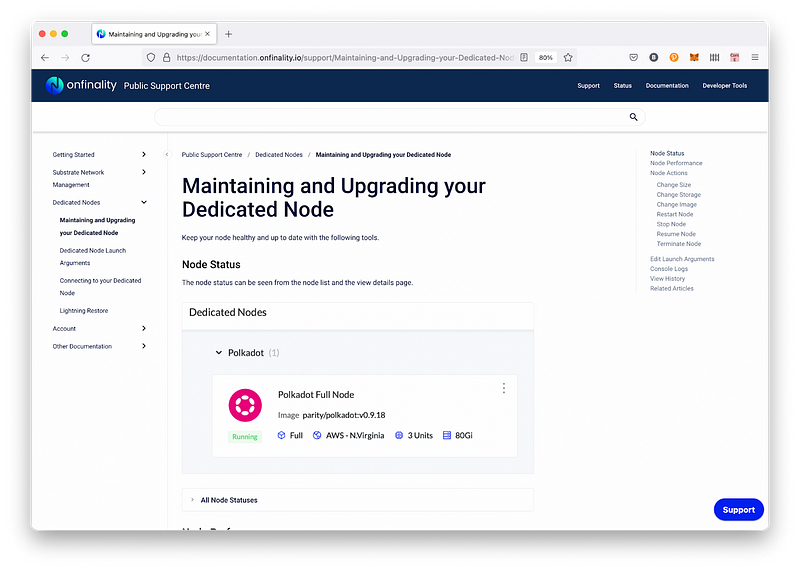This screenshot has height=571, width=800.
Task: Collapse the Polkadot node group chevron
Action: coord(219,353)
